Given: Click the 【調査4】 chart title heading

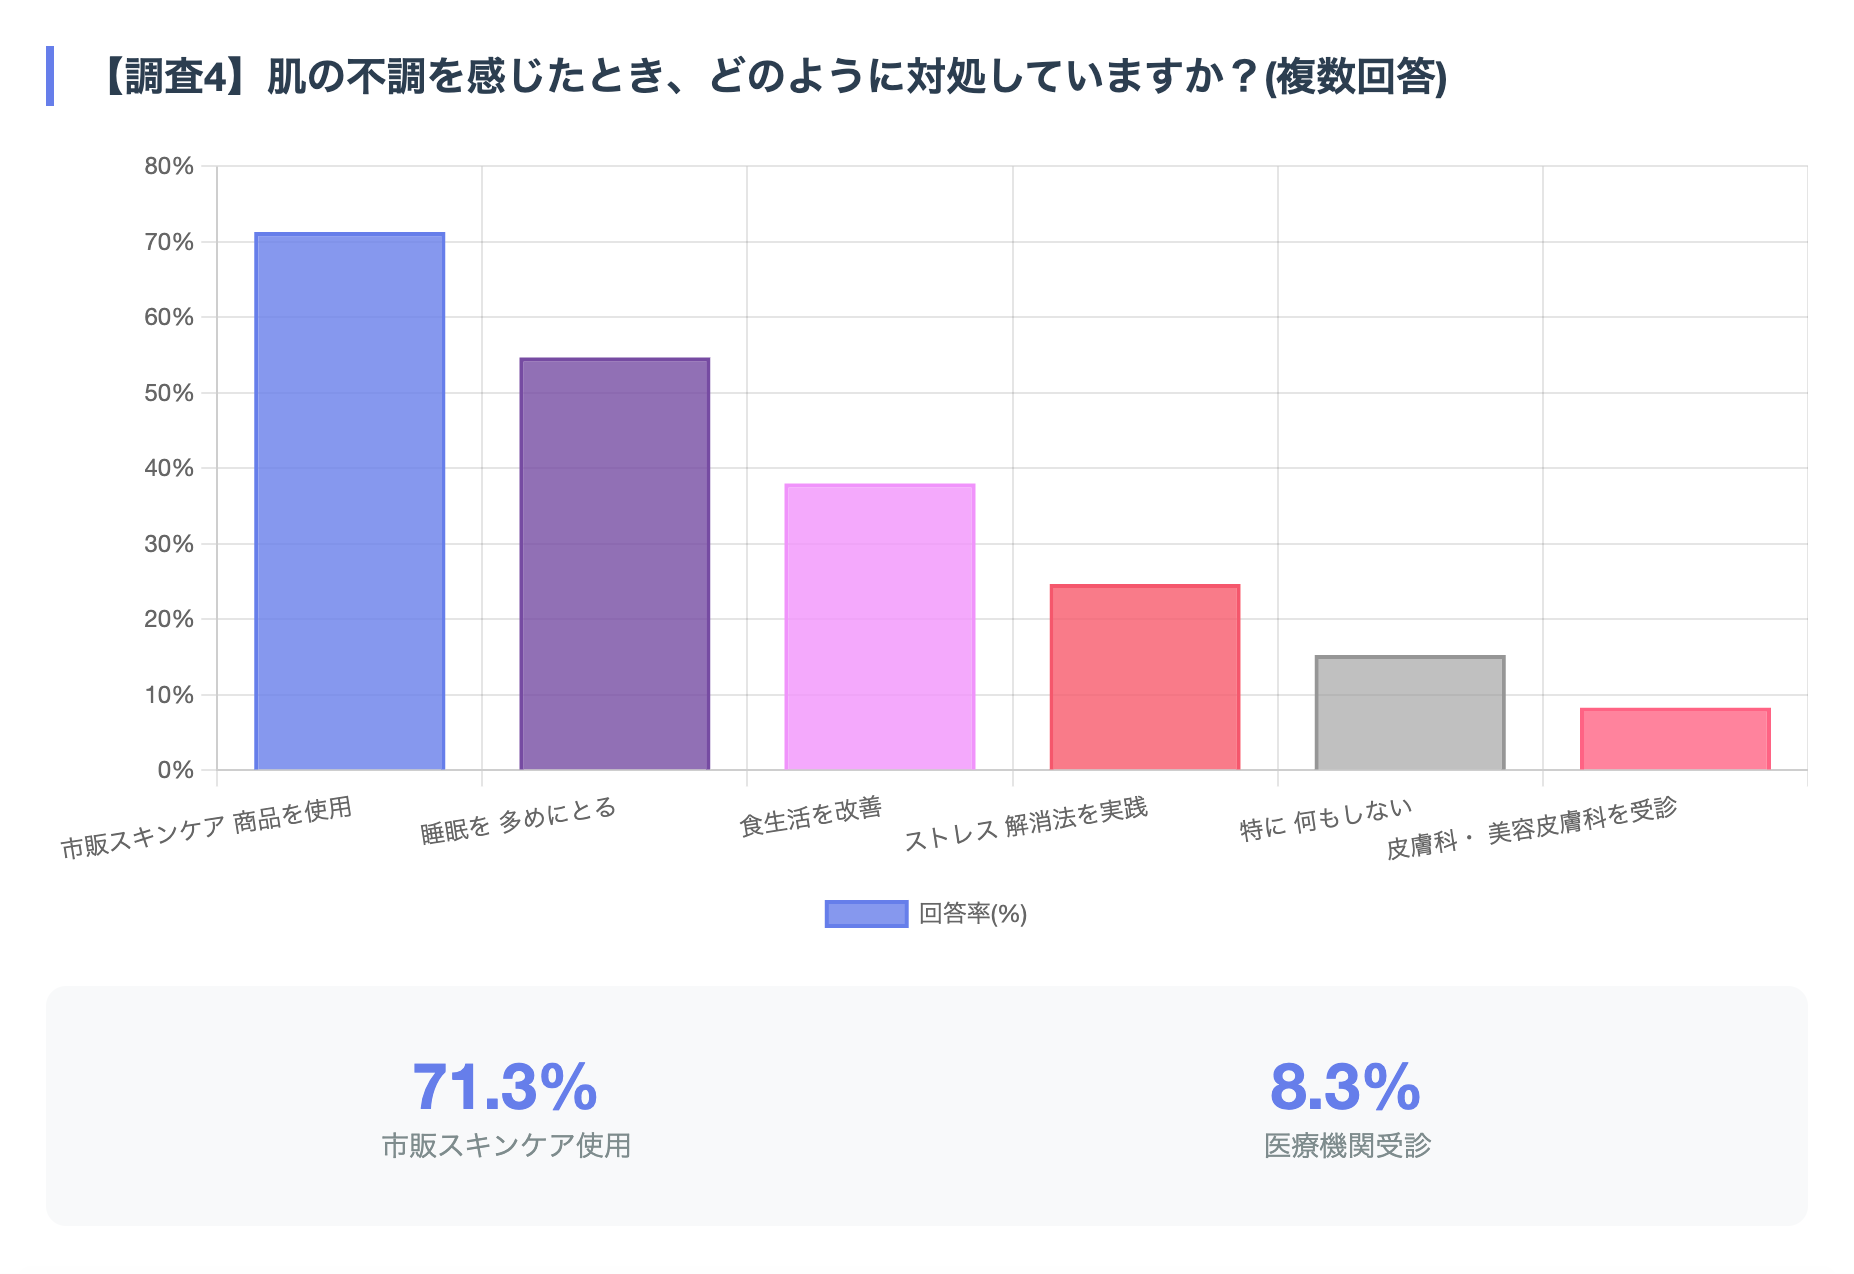Looking at the screenshot, I should (x=772, y=77).
